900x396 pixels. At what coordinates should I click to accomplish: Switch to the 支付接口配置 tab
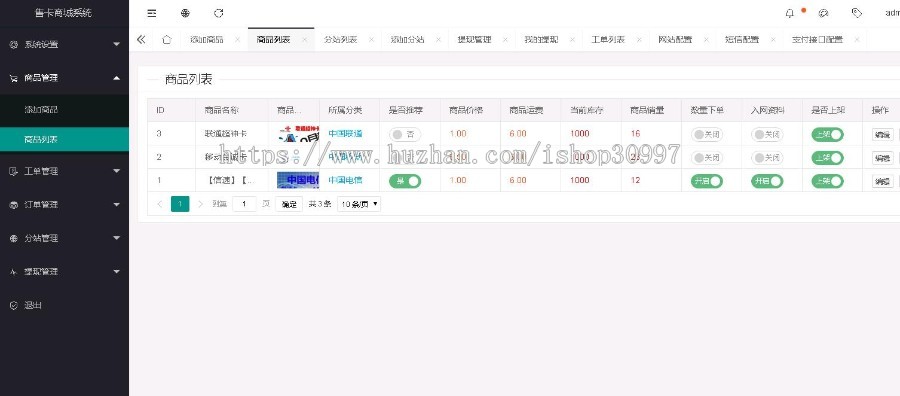pos(817,40)
